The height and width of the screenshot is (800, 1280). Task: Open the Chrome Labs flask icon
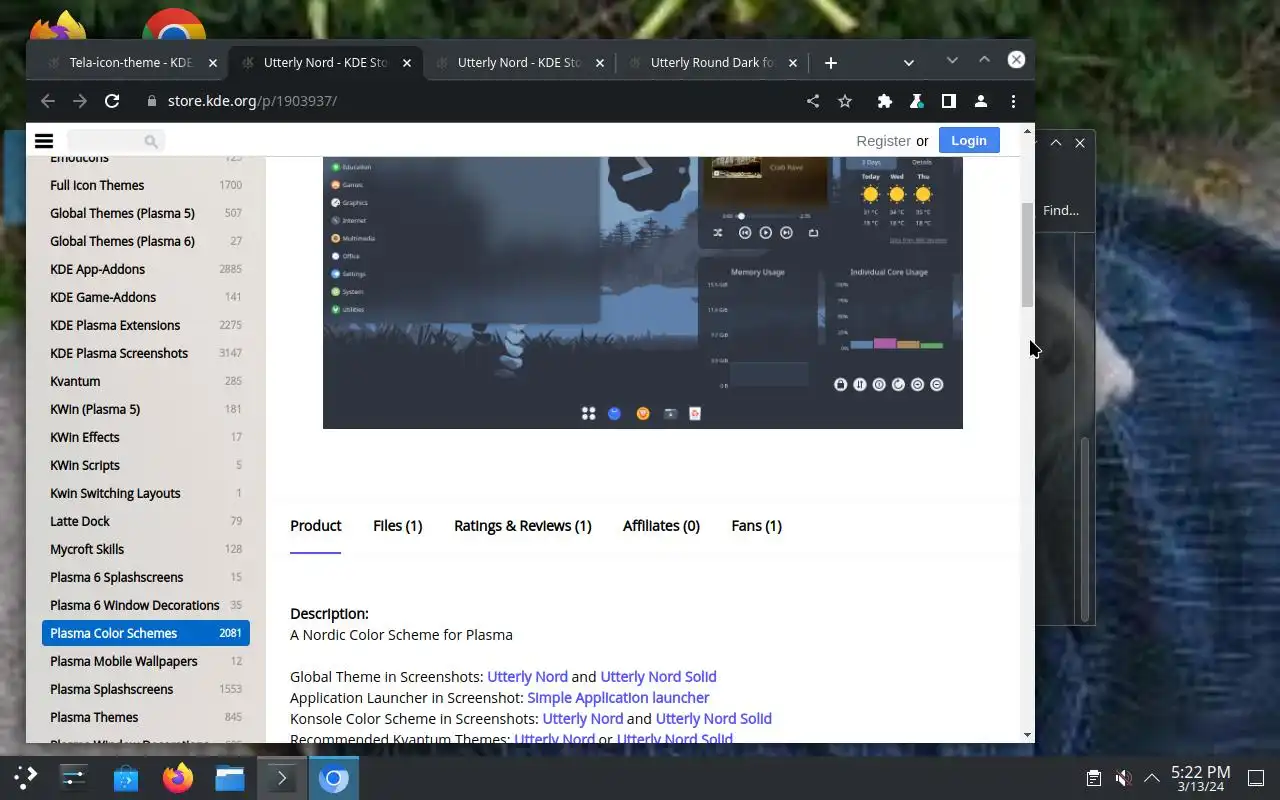coord(916,101)
